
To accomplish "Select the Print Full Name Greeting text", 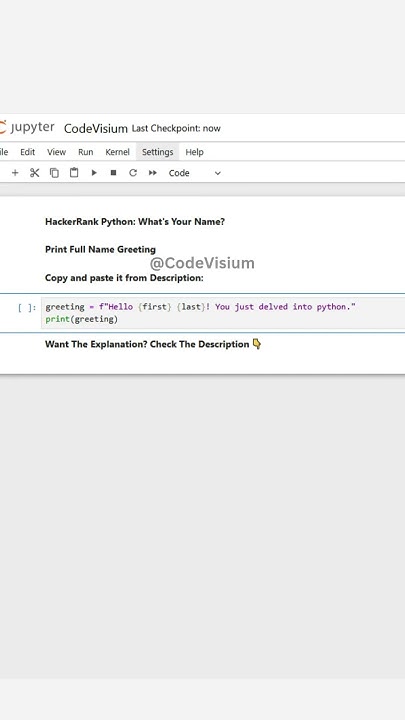I will (x=100, y=249).
